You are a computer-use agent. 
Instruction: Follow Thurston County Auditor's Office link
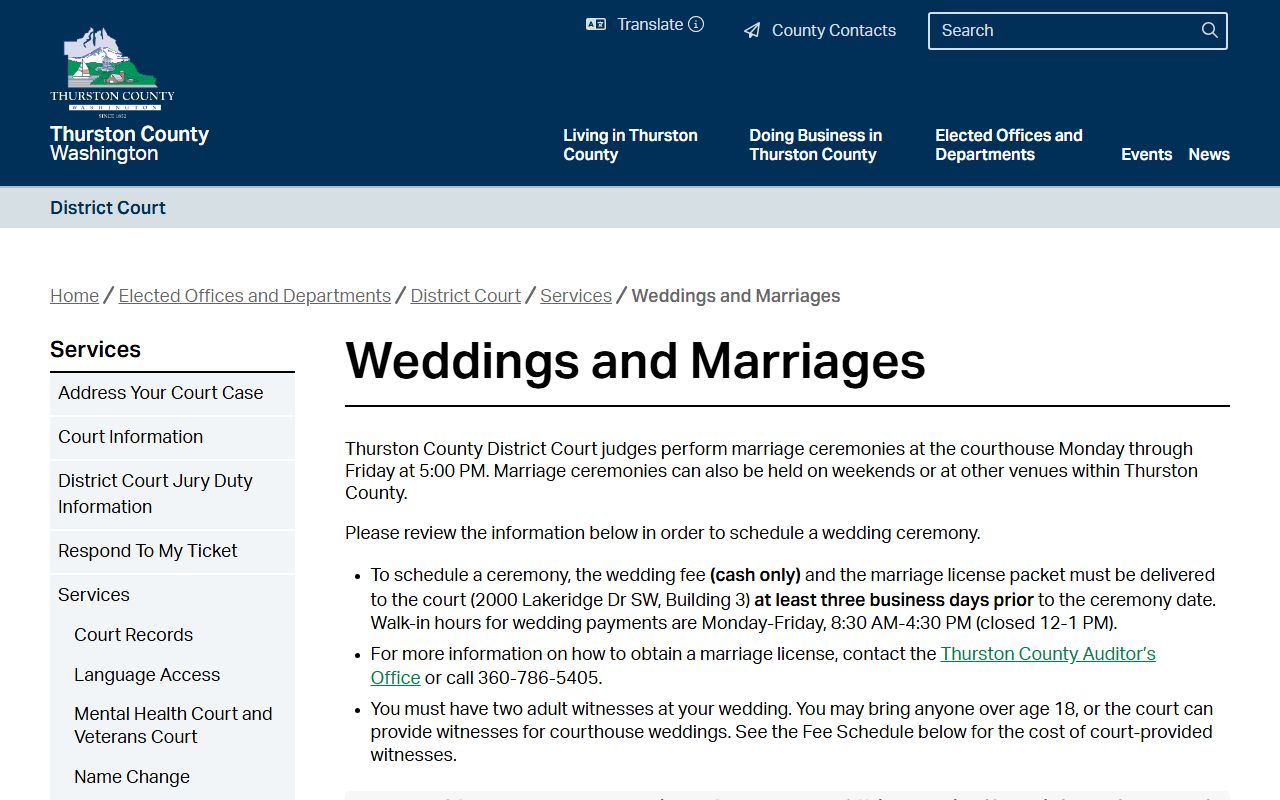(x=1048, y=654)
